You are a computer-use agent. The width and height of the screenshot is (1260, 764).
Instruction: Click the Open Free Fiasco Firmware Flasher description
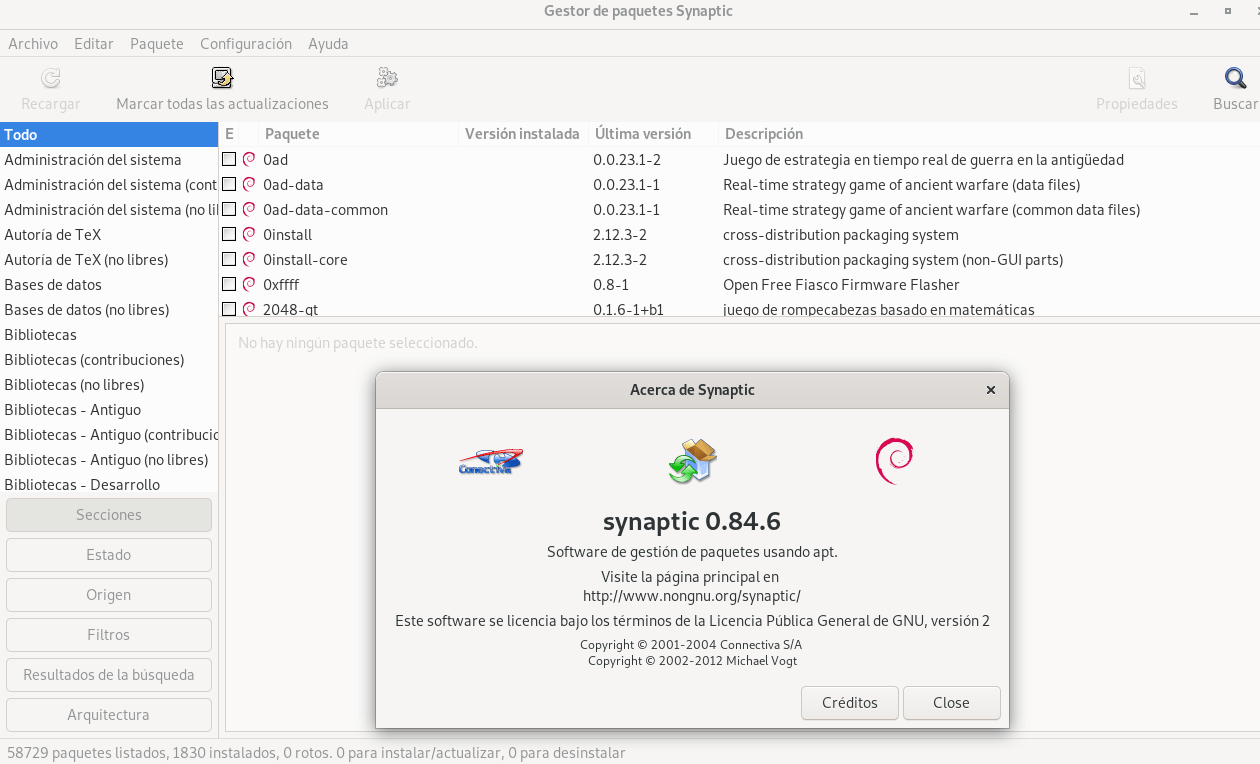841,285
